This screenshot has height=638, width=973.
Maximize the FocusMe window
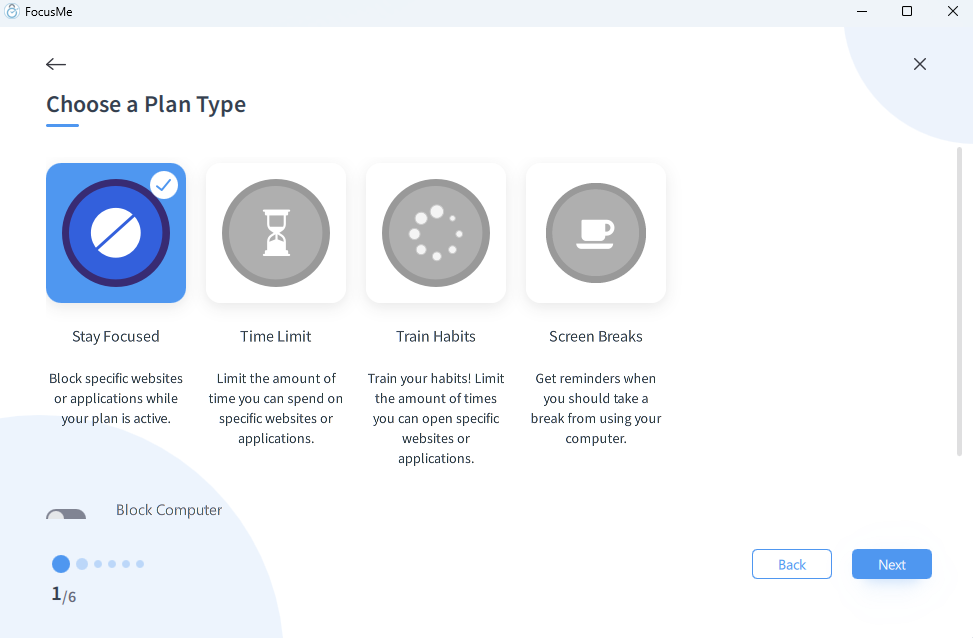(x=907, y=12)
